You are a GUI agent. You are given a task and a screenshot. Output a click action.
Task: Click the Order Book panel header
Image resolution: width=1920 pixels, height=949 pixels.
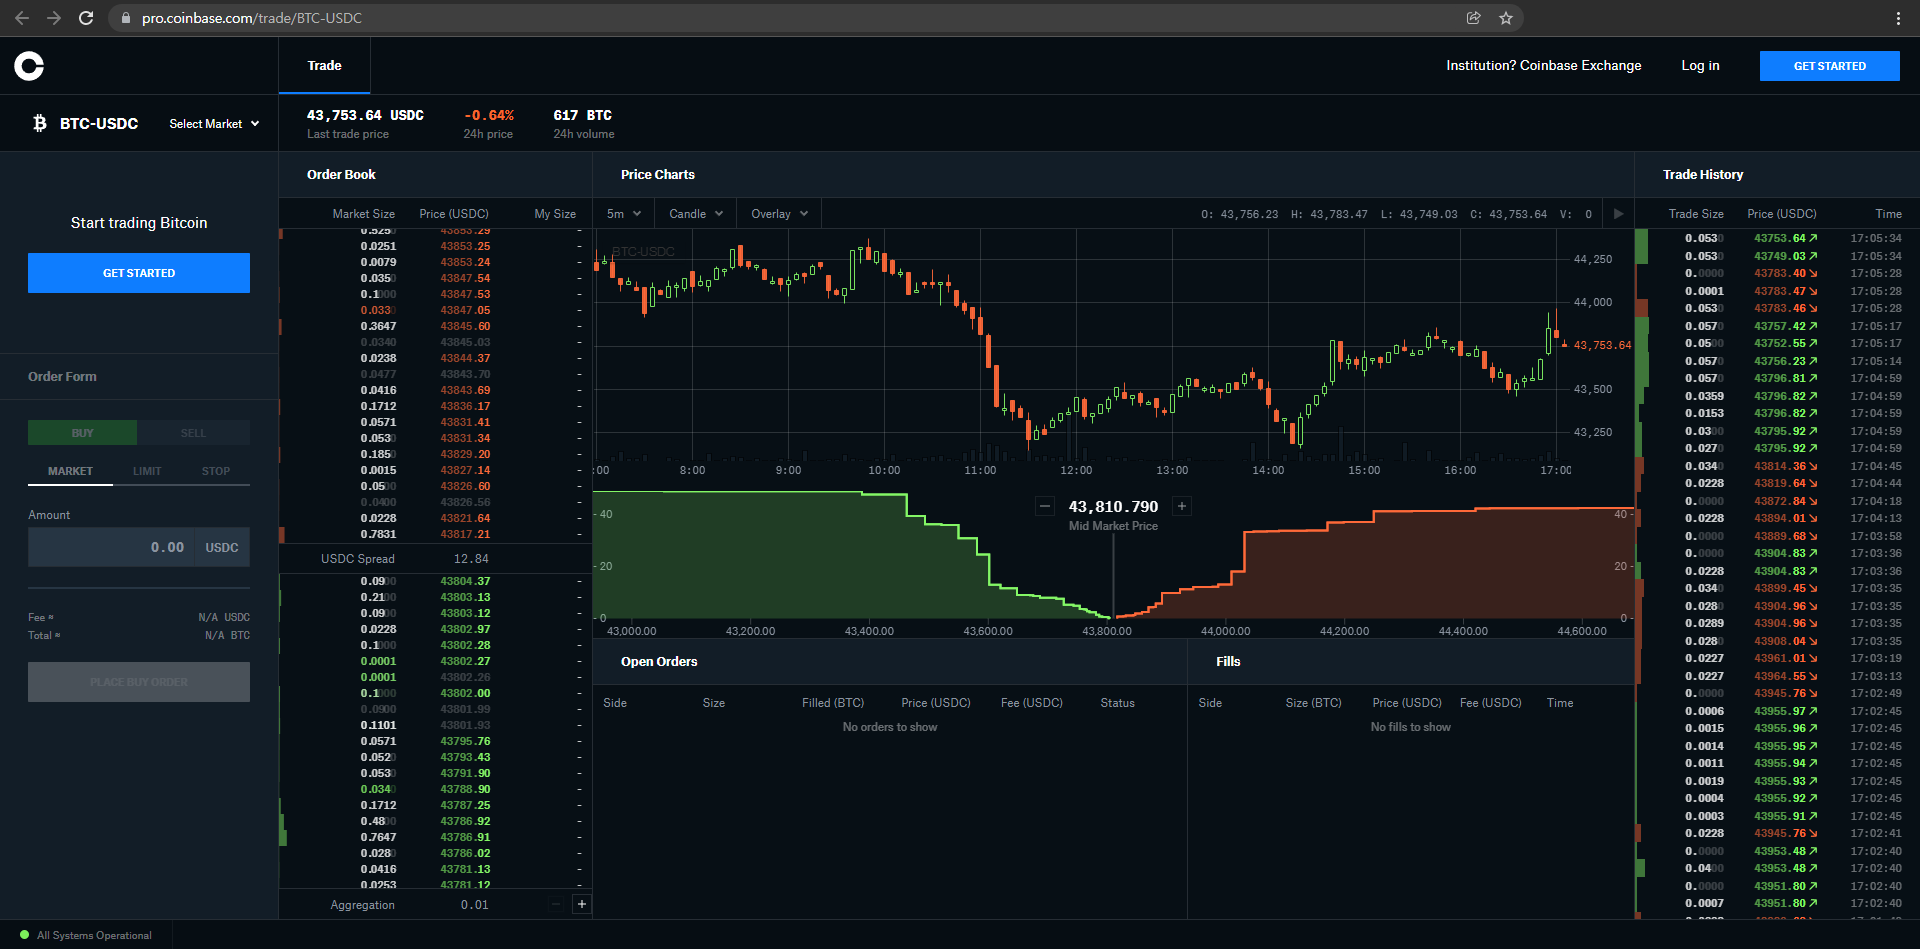[x=341, y=174]
